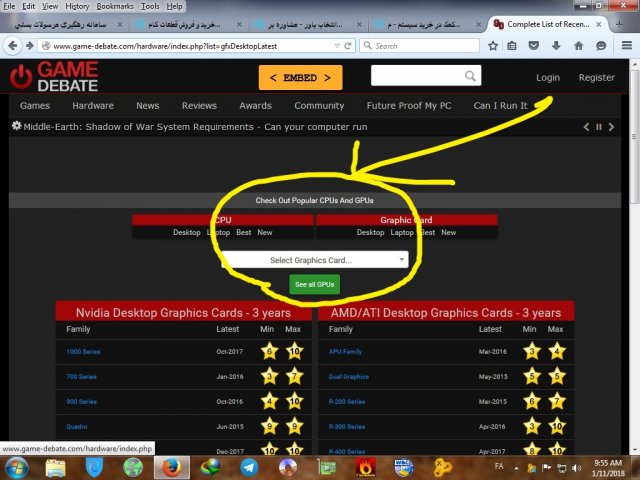Open the Bookmarks menu
The width and height of the screenshot is (640, 480).
[114, 6]
